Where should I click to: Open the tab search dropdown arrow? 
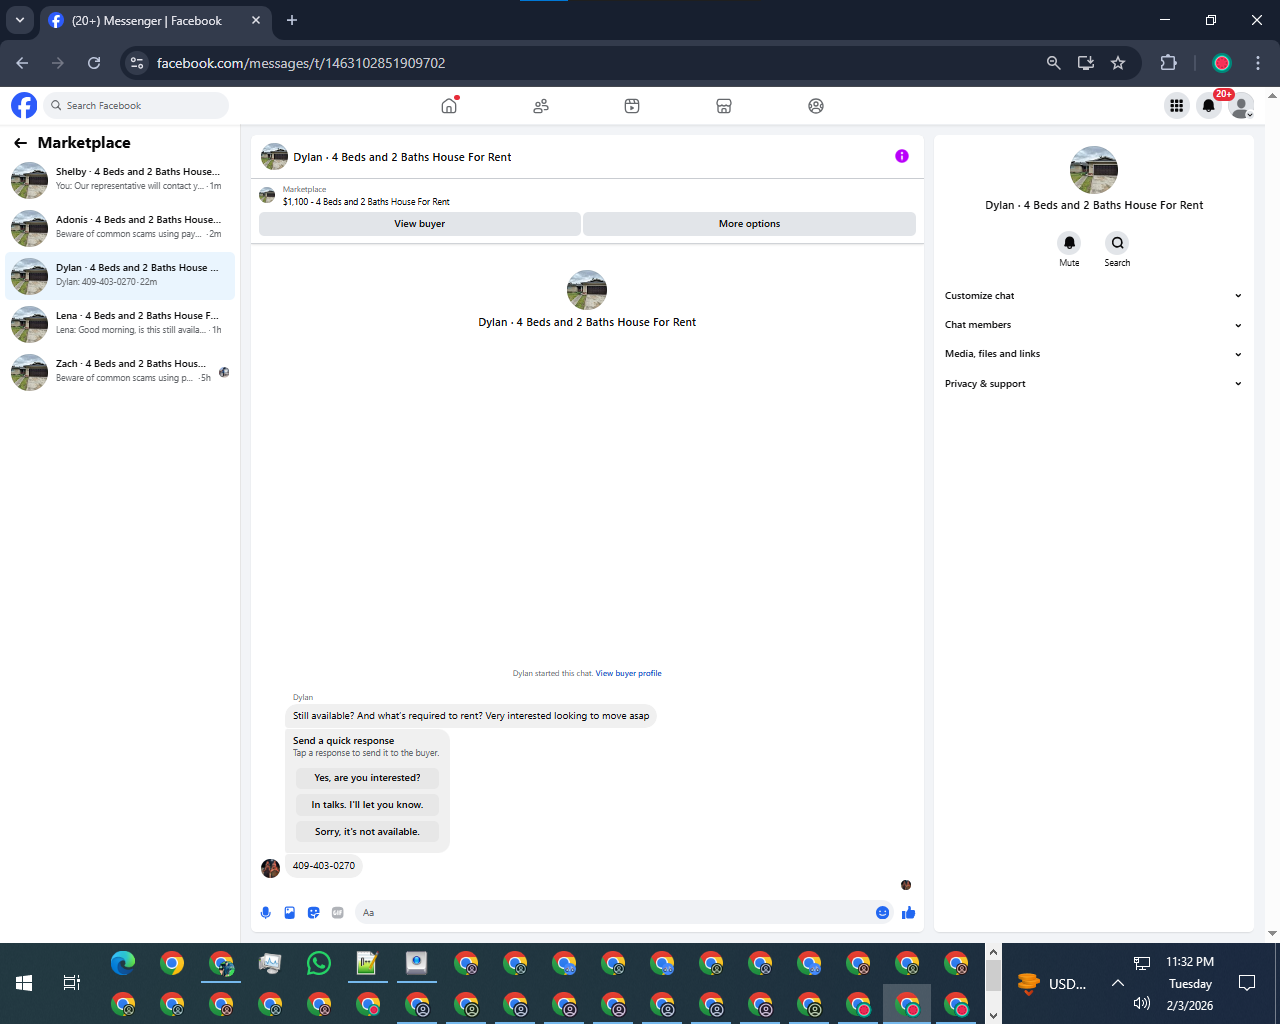pyautogui.click(x=19, y=20)
